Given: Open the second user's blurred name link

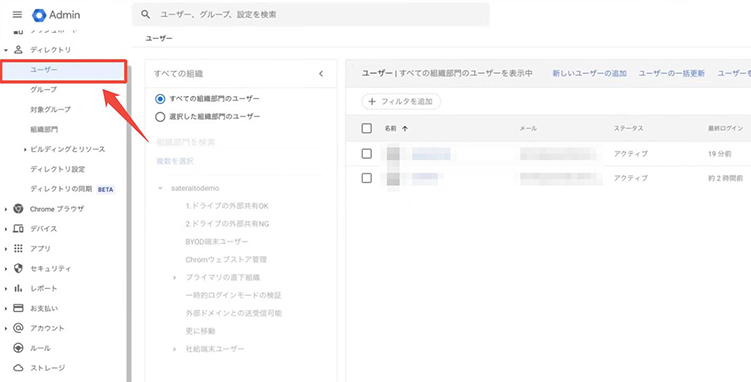Looking at the screenshot, I should tap(425, 178).
